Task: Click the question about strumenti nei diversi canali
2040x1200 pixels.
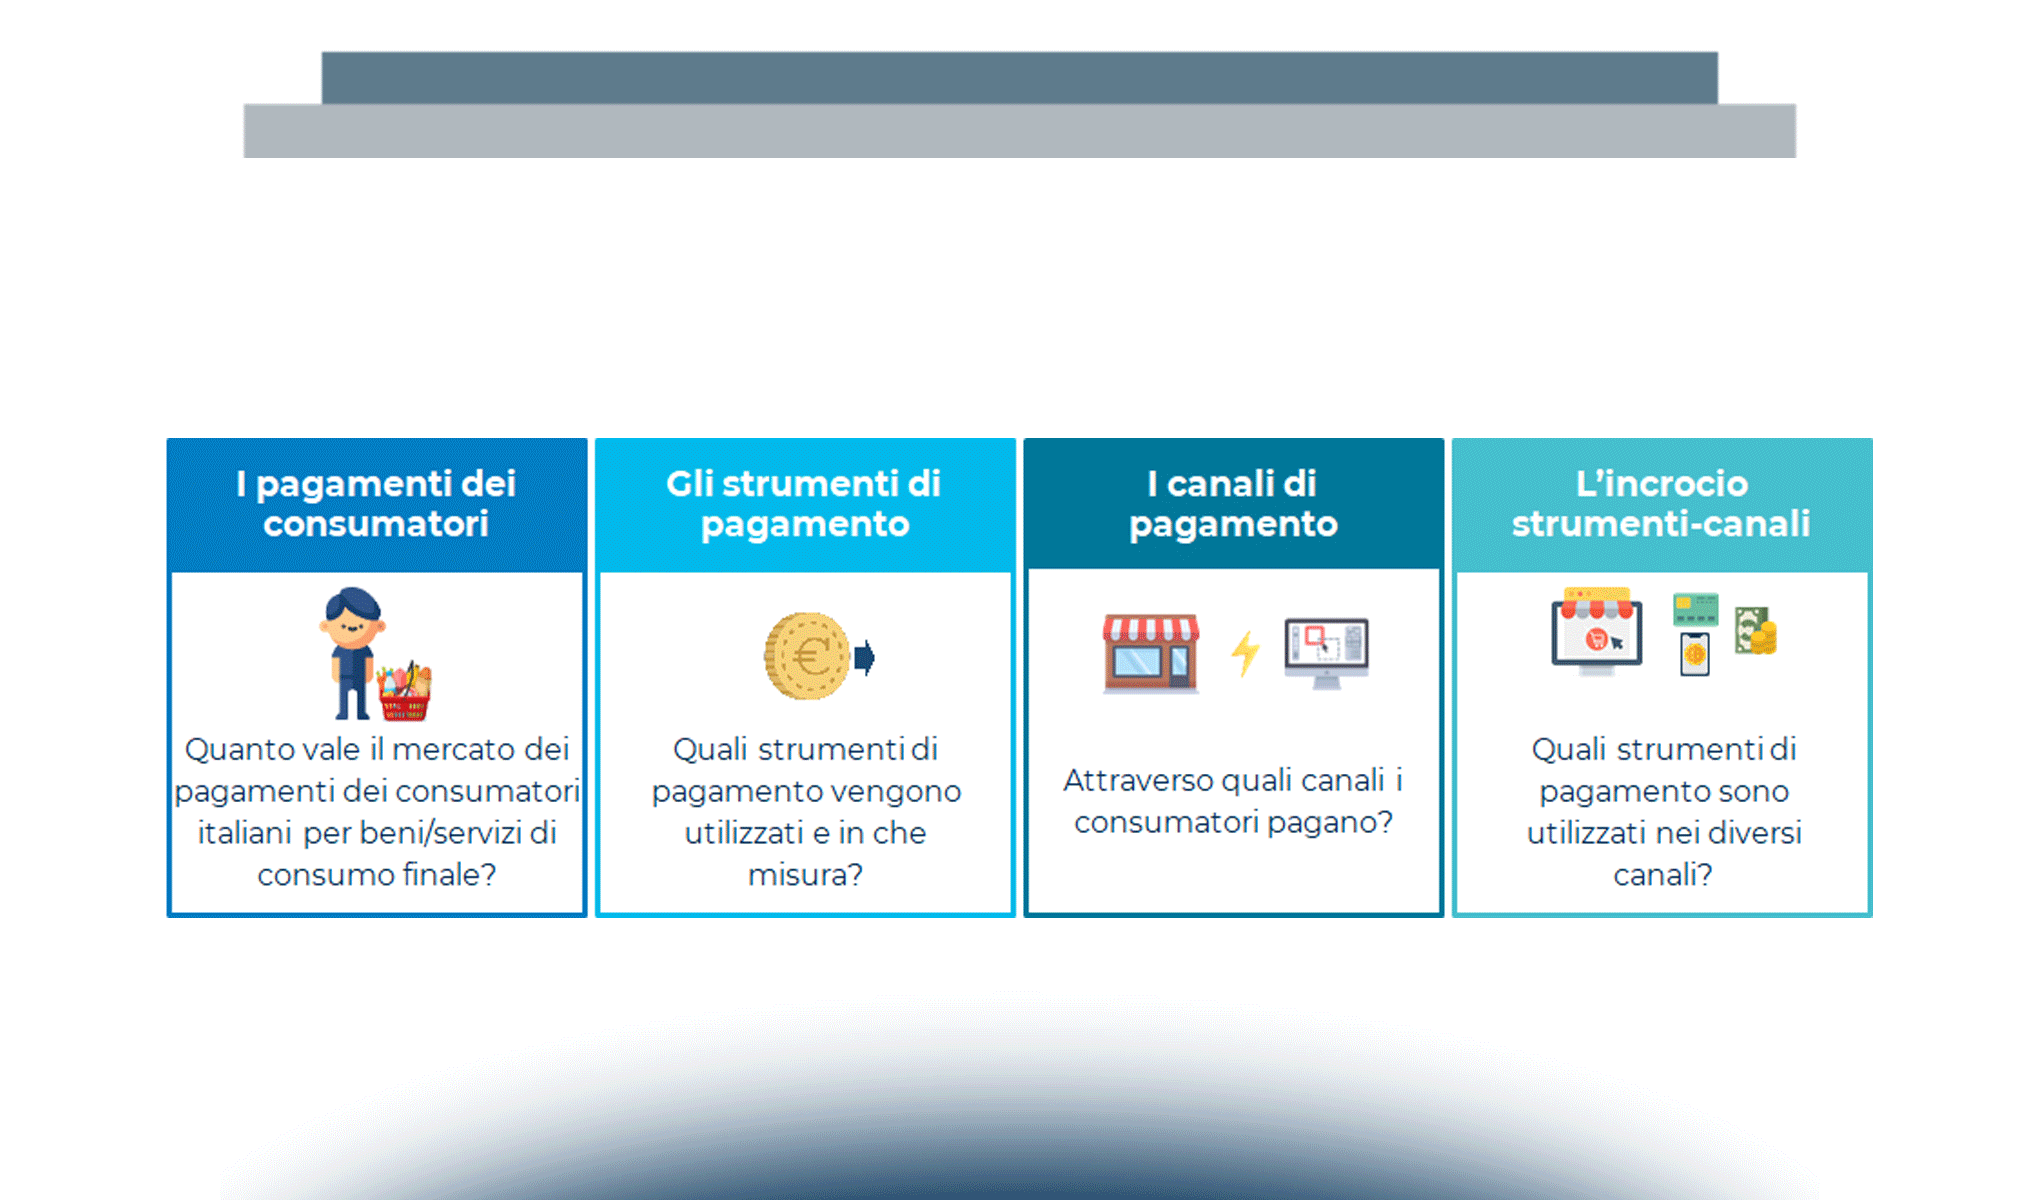Action: pyautogui.click(x=1663, y=812)
